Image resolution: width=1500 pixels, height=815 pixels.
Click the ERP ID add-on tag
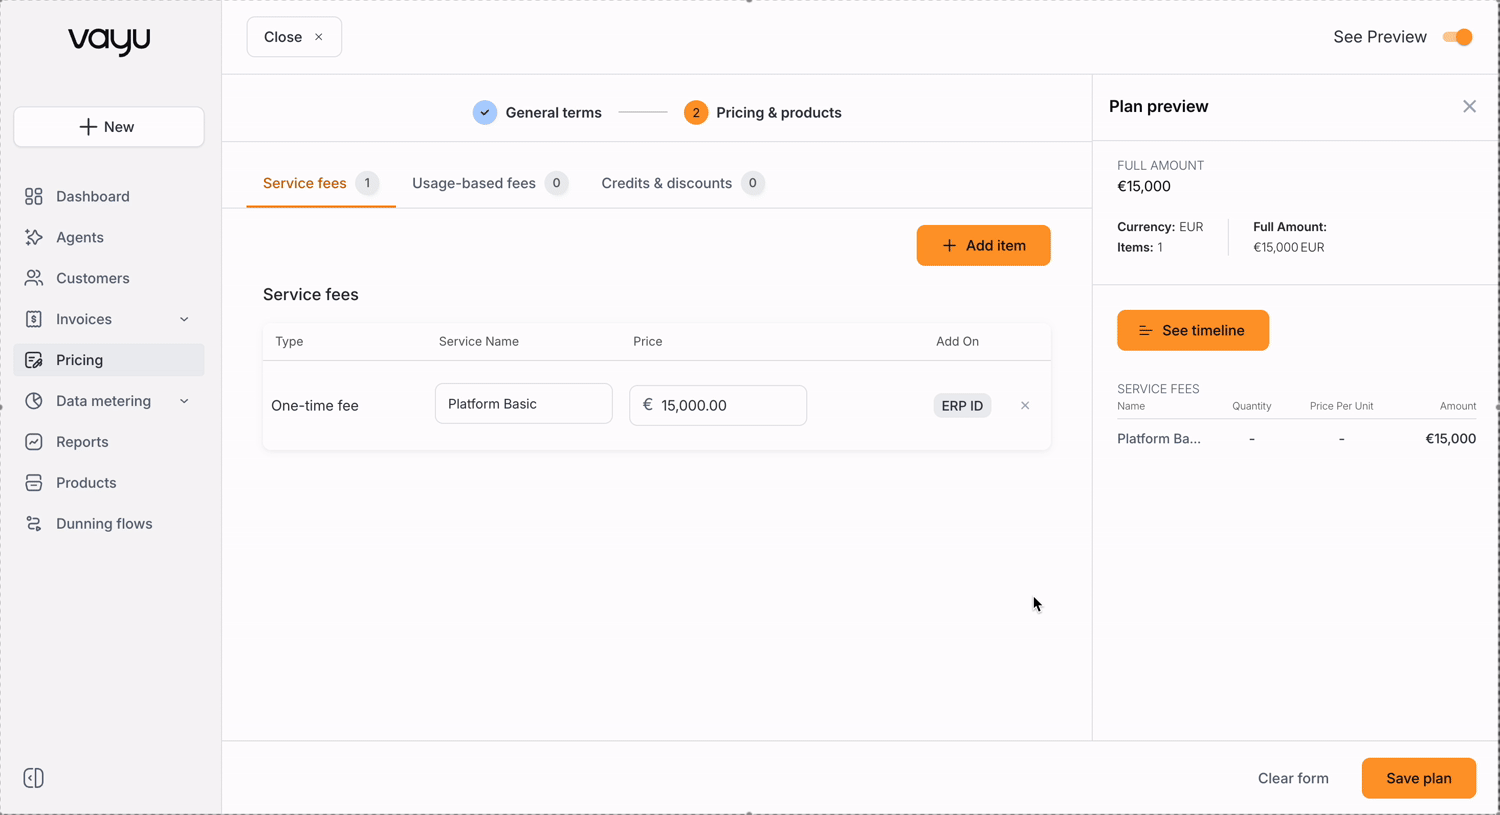coord(962,406)
